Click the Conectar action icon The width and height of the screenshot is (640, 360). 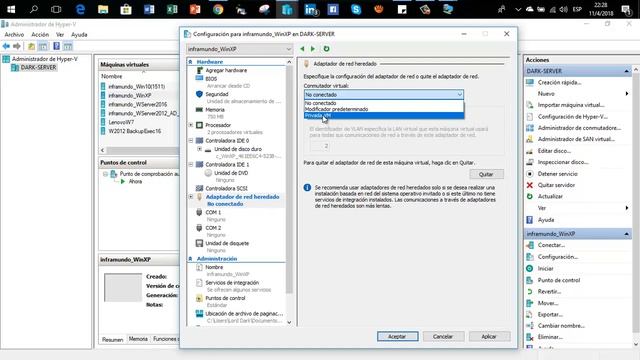(x=530, y=245)
